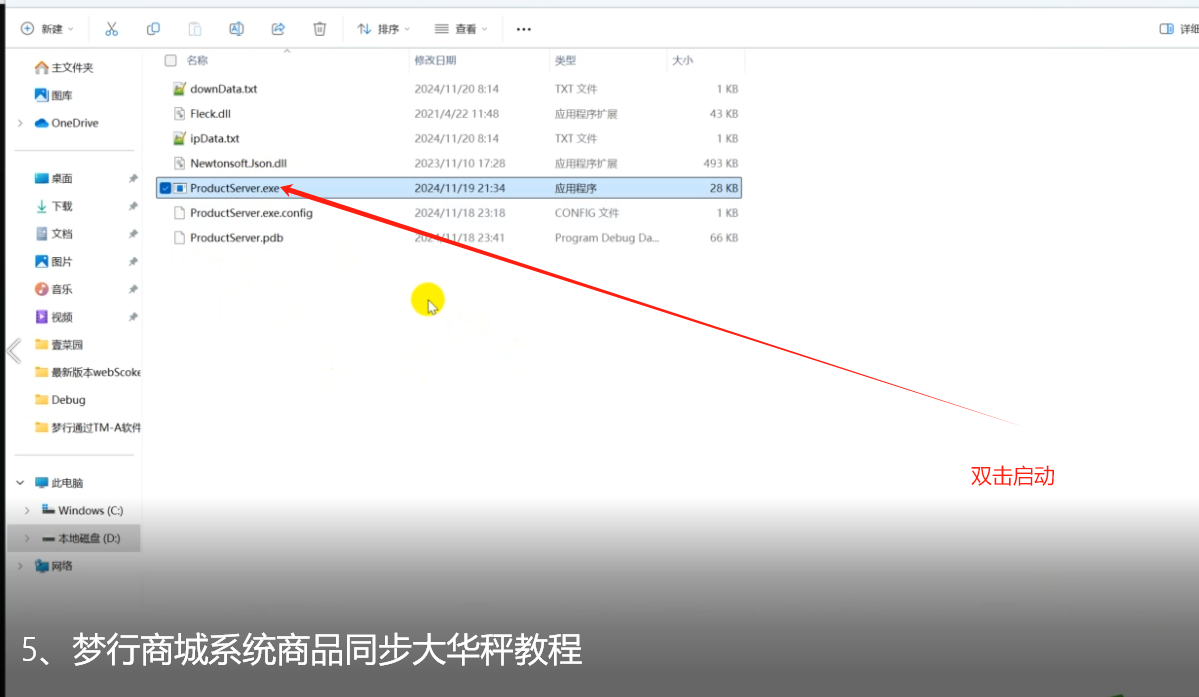1199x697 pixels.
Task: Open 文档 (Documents) quick access
Action: pyautogui.click(x=54, y=234)
